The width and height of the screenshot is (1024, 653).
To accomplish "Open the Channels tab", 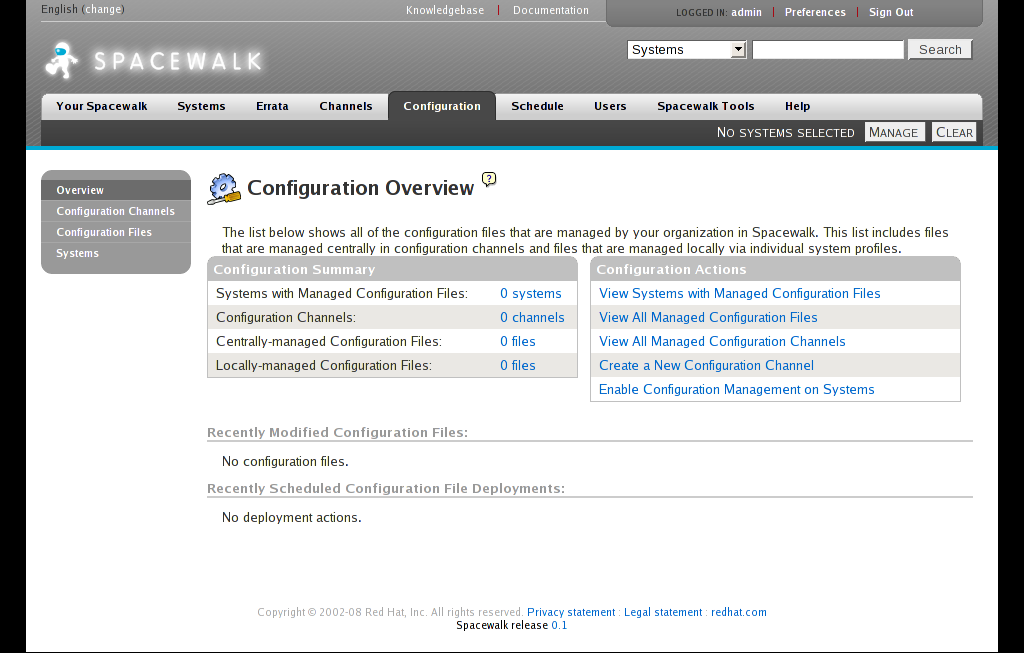I will (345, 106).
